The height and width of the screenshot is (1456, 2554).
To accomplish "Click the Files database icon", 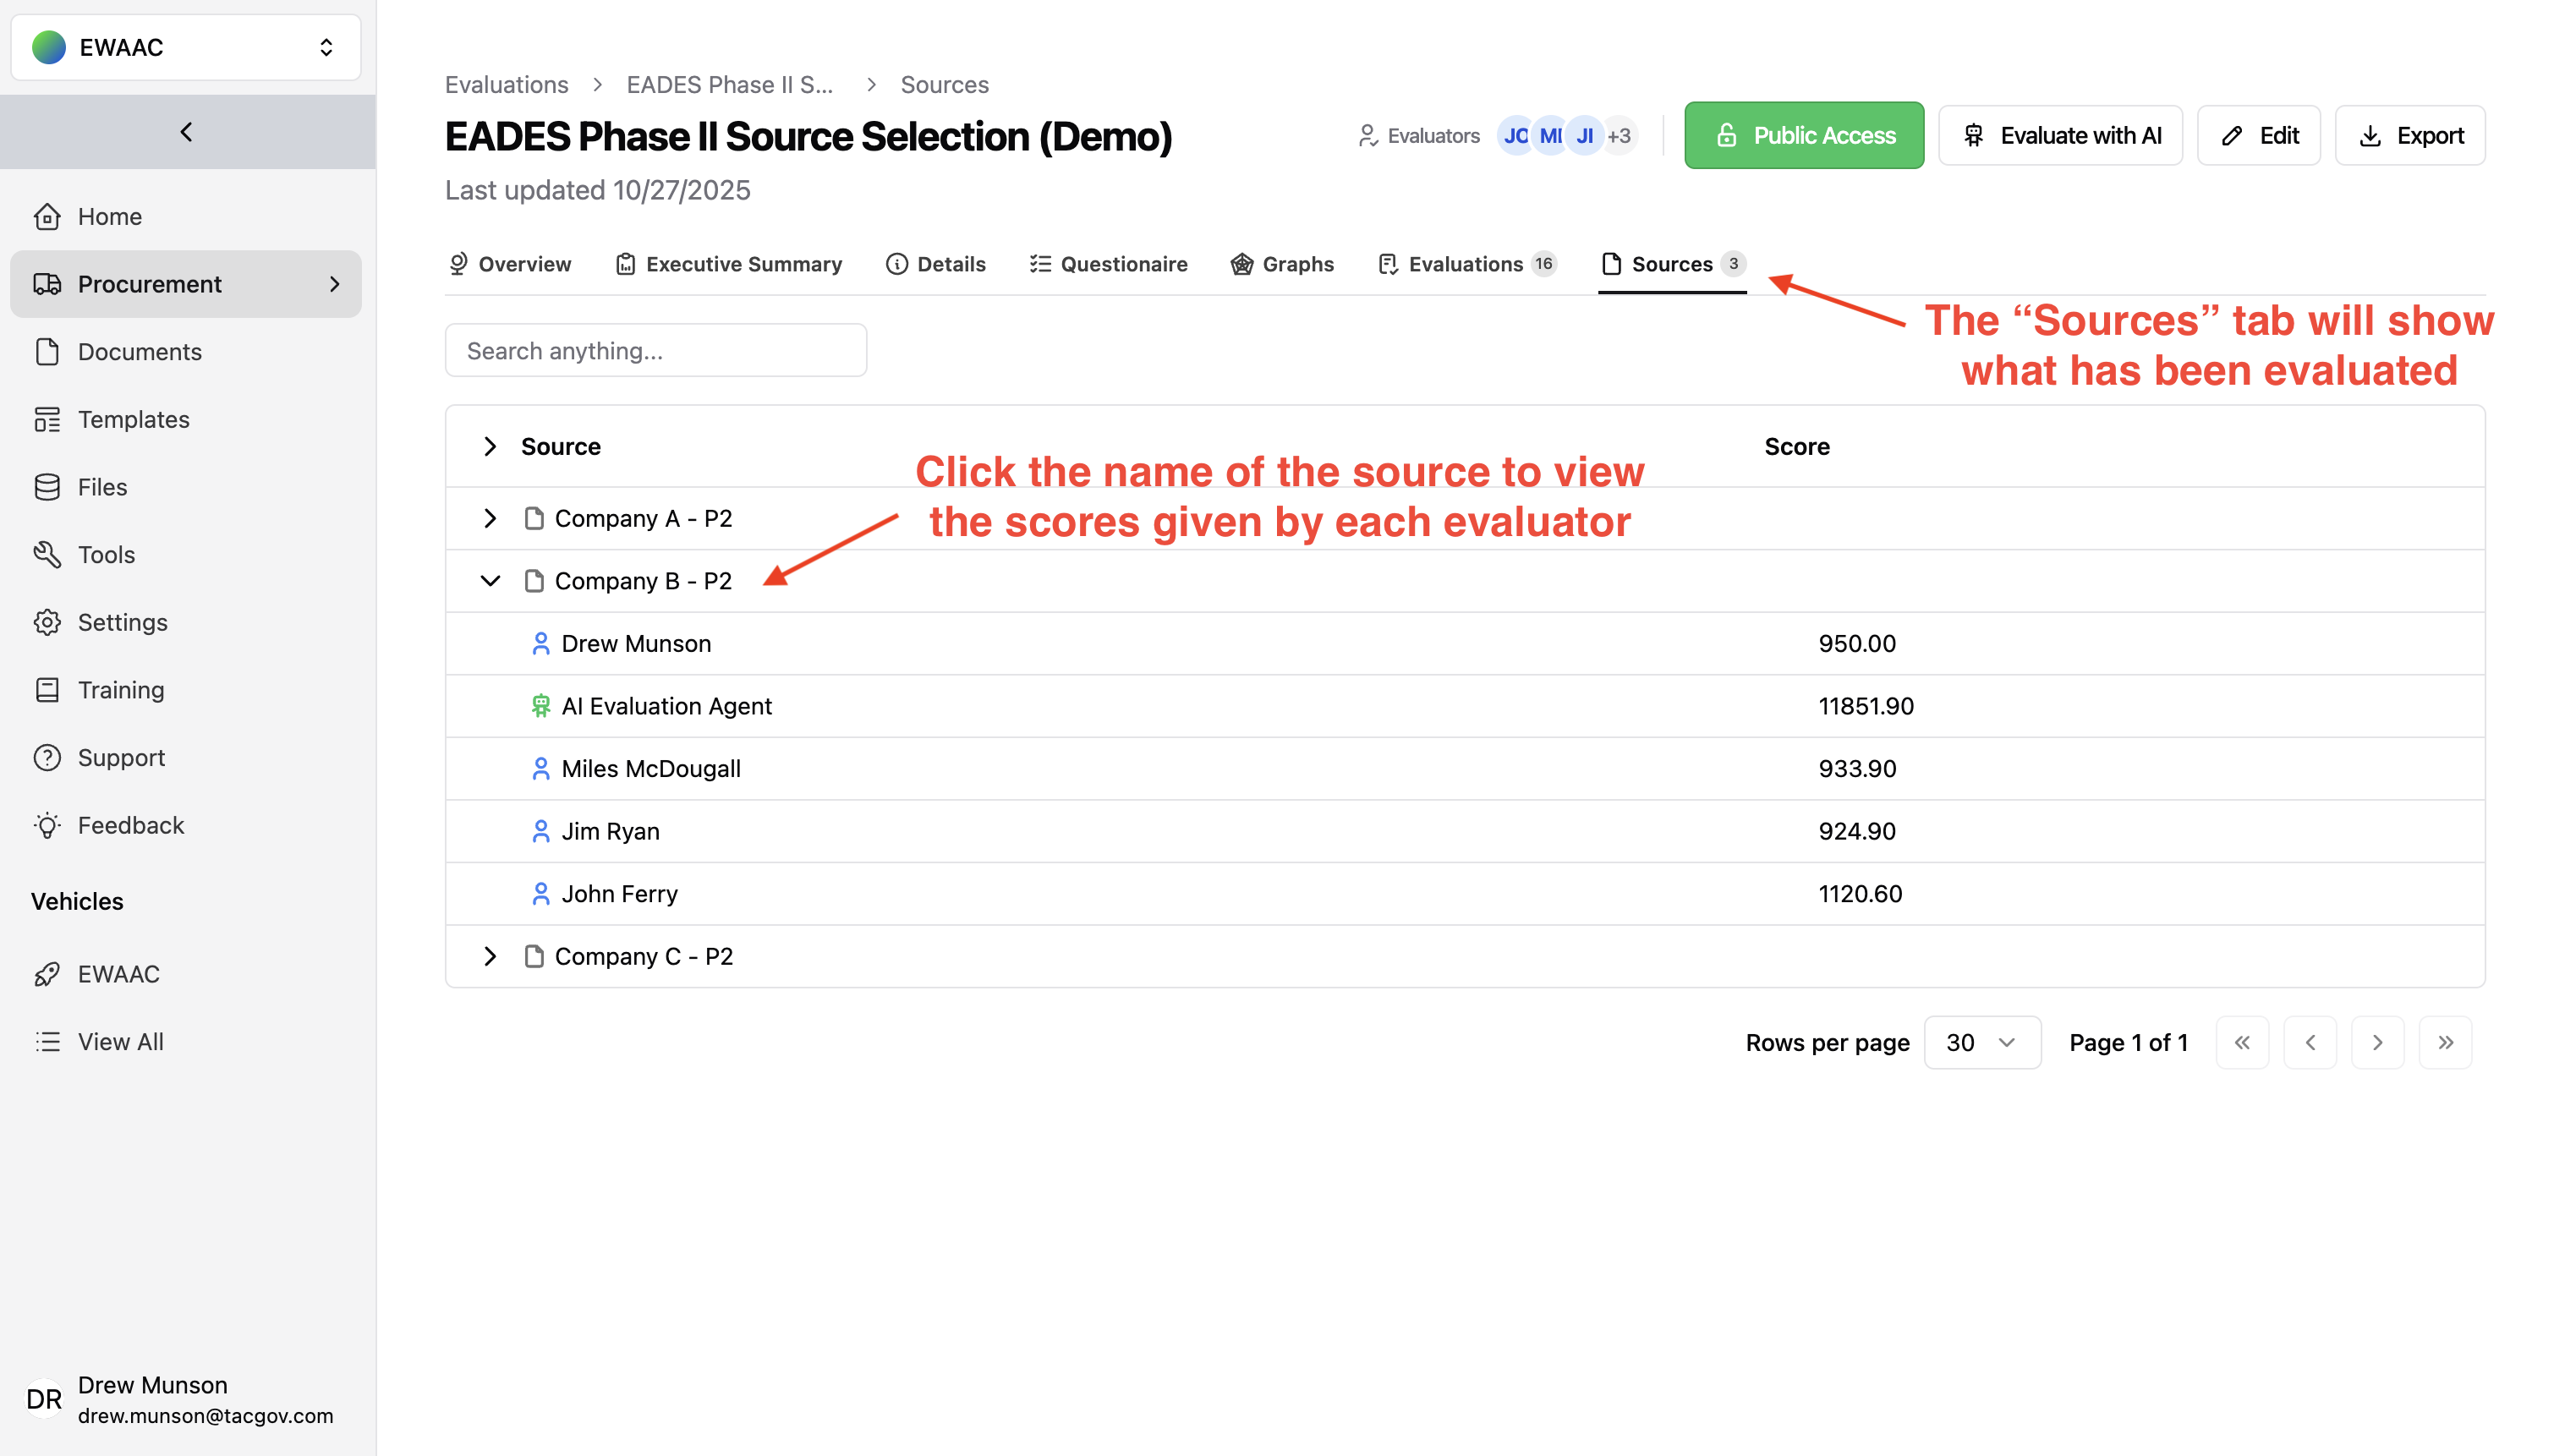I will click(47, 487).
